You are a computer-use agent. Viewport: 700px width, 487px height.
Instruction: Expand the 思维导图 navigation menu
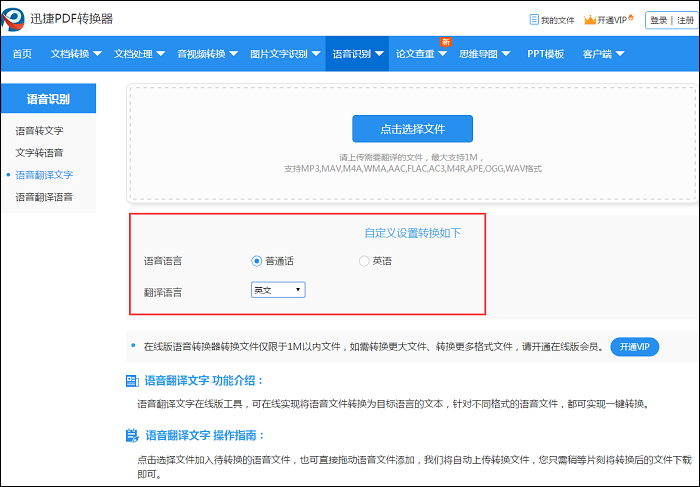pyautogui.click(x=484, y=54)
